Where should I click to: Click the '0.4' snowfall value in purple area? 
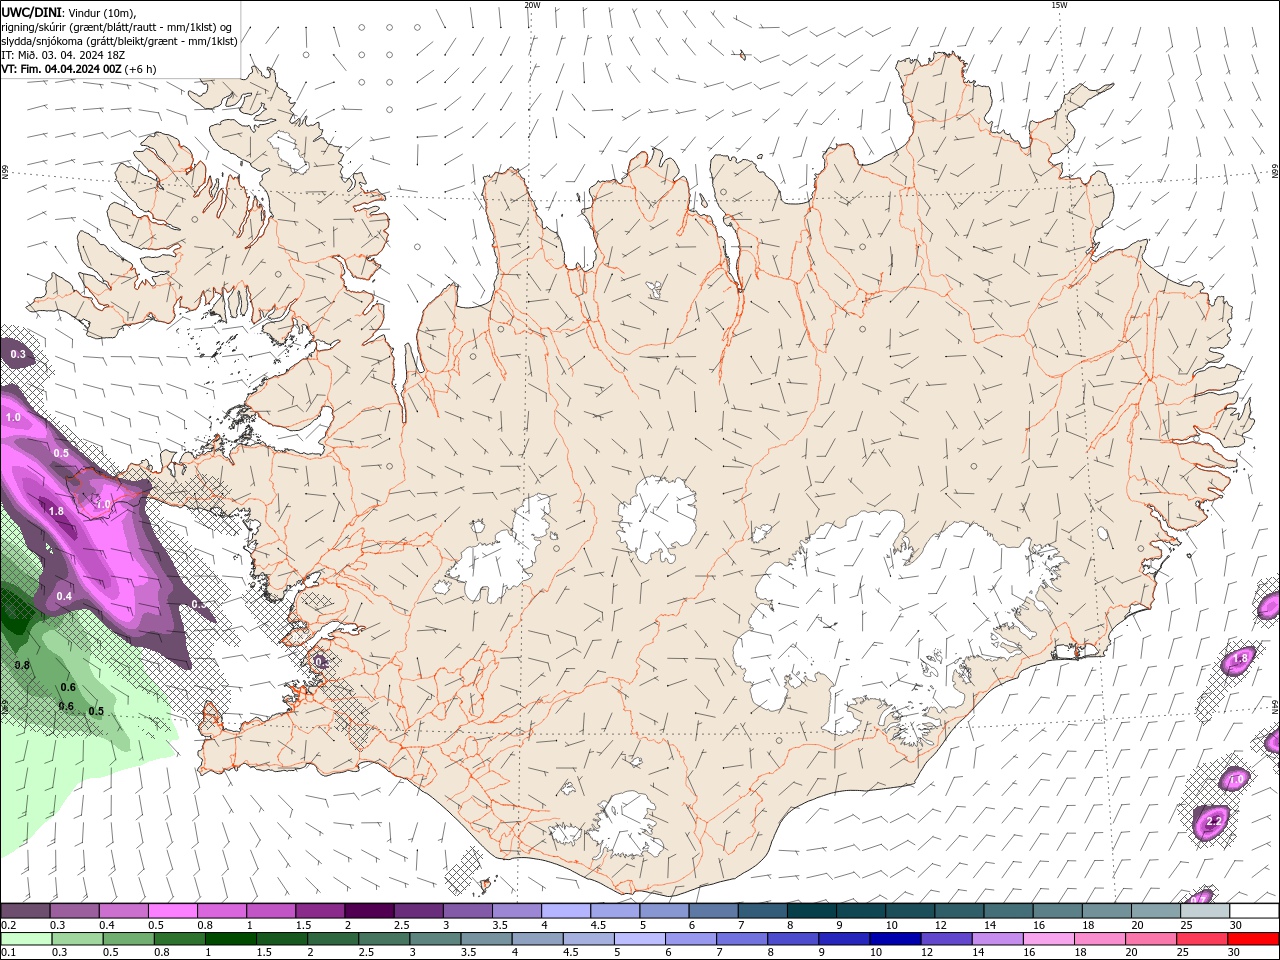(64, 596)
